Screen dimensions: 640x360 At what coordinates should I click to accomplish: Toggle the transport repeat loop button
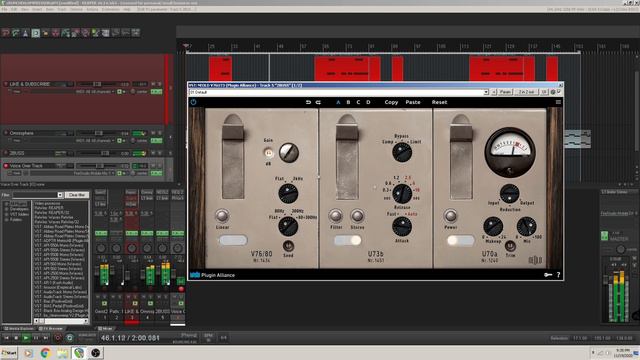[70, 338]
